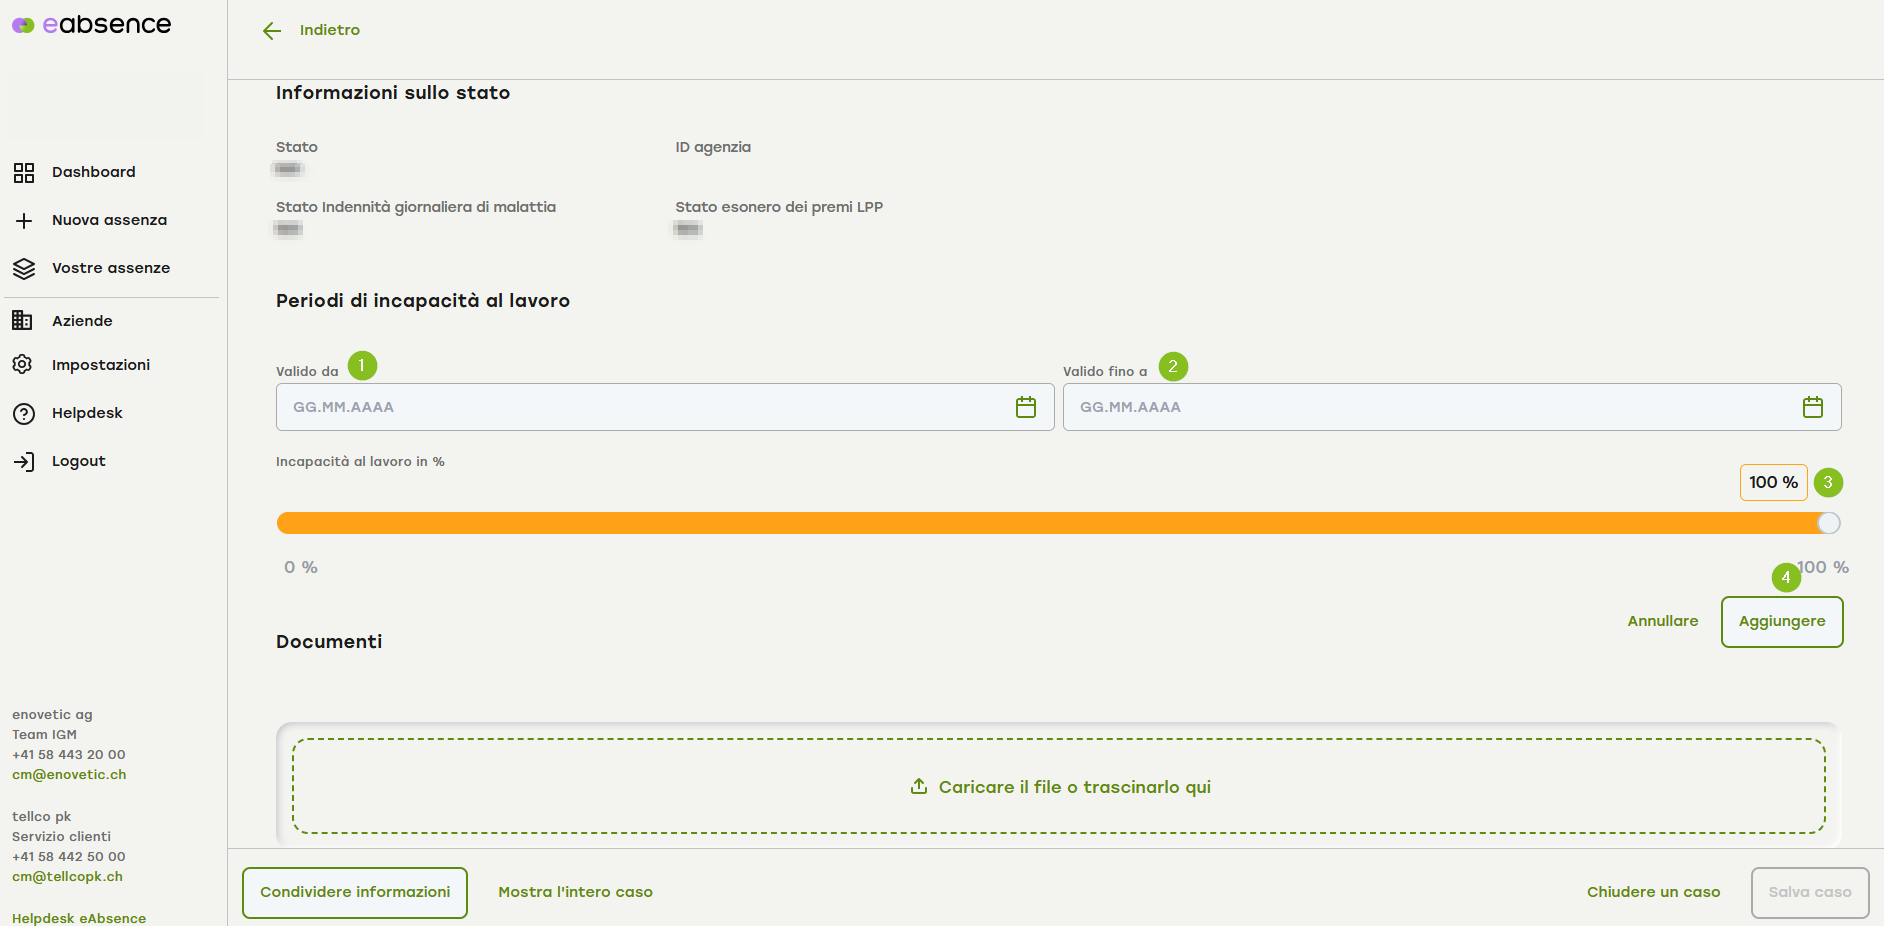Viewport: 1884px width, 926px height.
Task: Click Condividere informazioni button
Action: [355, 892]
